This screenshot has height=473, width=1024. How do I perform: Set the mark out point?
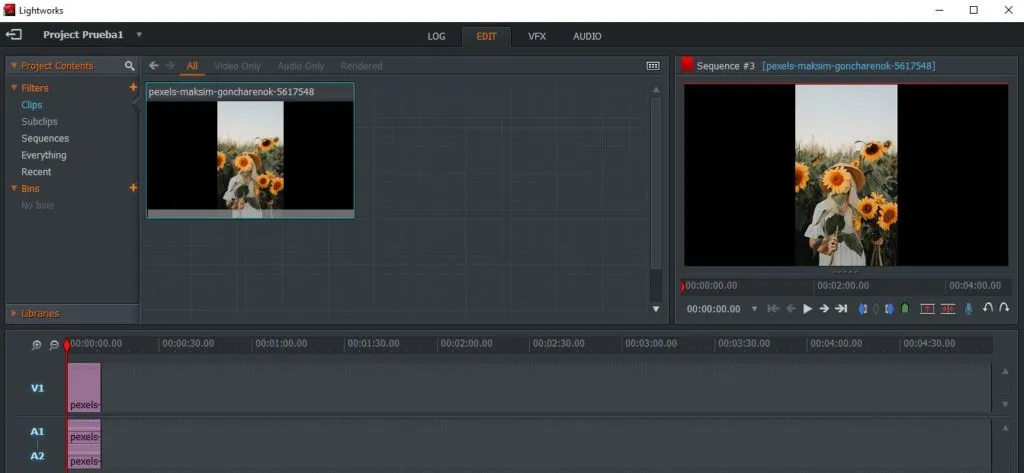tap(889, 309)
